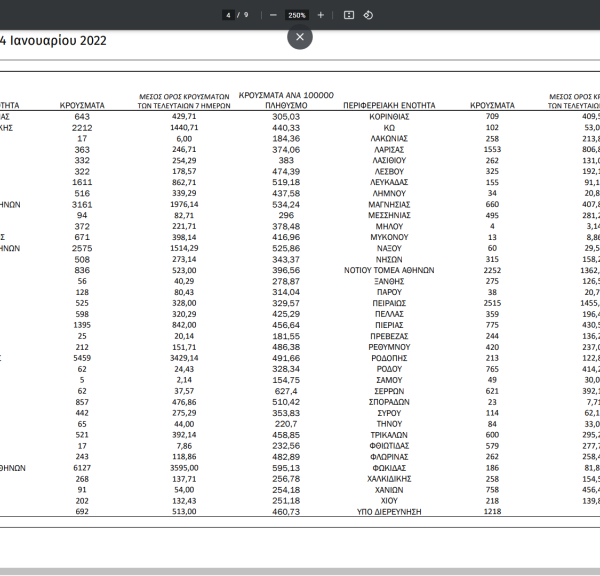Screen dimensions: 600x576
Task: Select the 'ΤΡΙΚΑΛΩΝ' region name
Action: (389, 435)
